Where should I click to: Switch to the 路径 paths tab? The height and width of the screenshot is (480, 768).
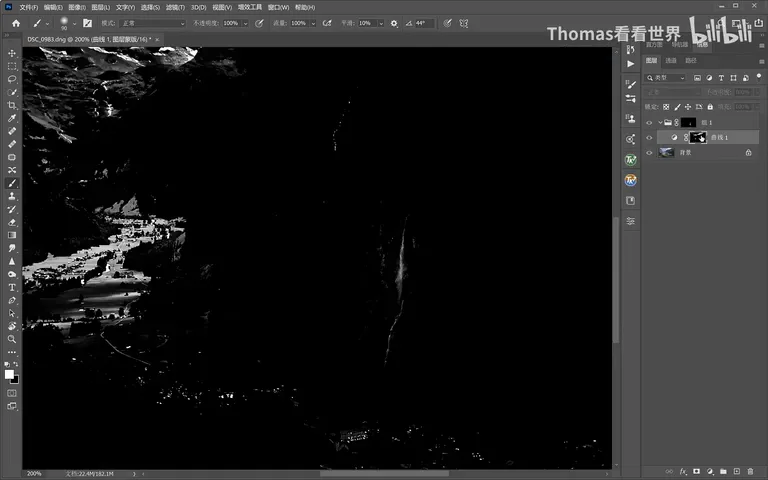[691, 61]
